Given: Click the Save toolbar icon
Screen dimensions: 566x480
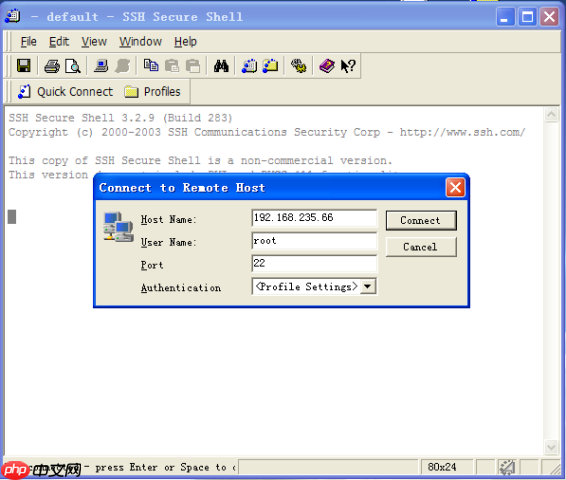Looking at the screenshot, I should (24, 66).
